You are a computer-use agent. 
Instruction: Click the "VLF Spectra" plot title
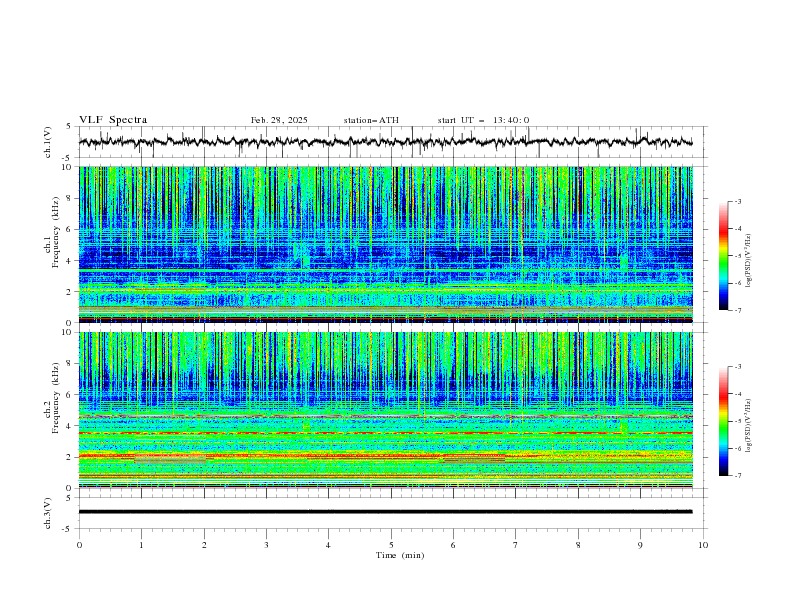[x=113, y=120]
